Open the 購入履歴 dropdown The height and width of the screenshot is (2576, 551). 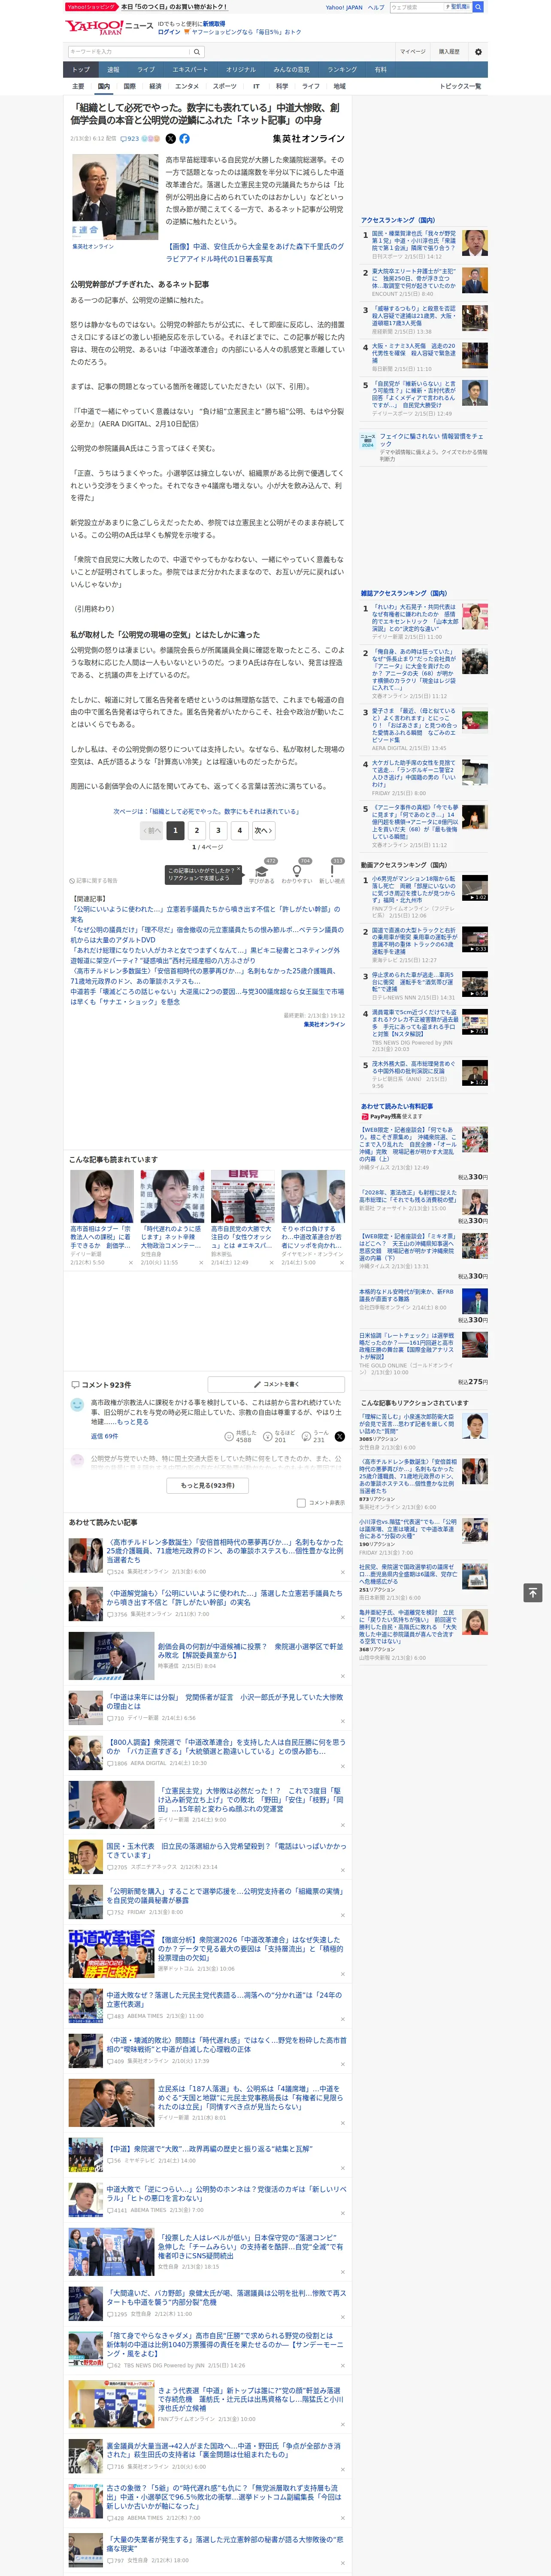(449, 52)
